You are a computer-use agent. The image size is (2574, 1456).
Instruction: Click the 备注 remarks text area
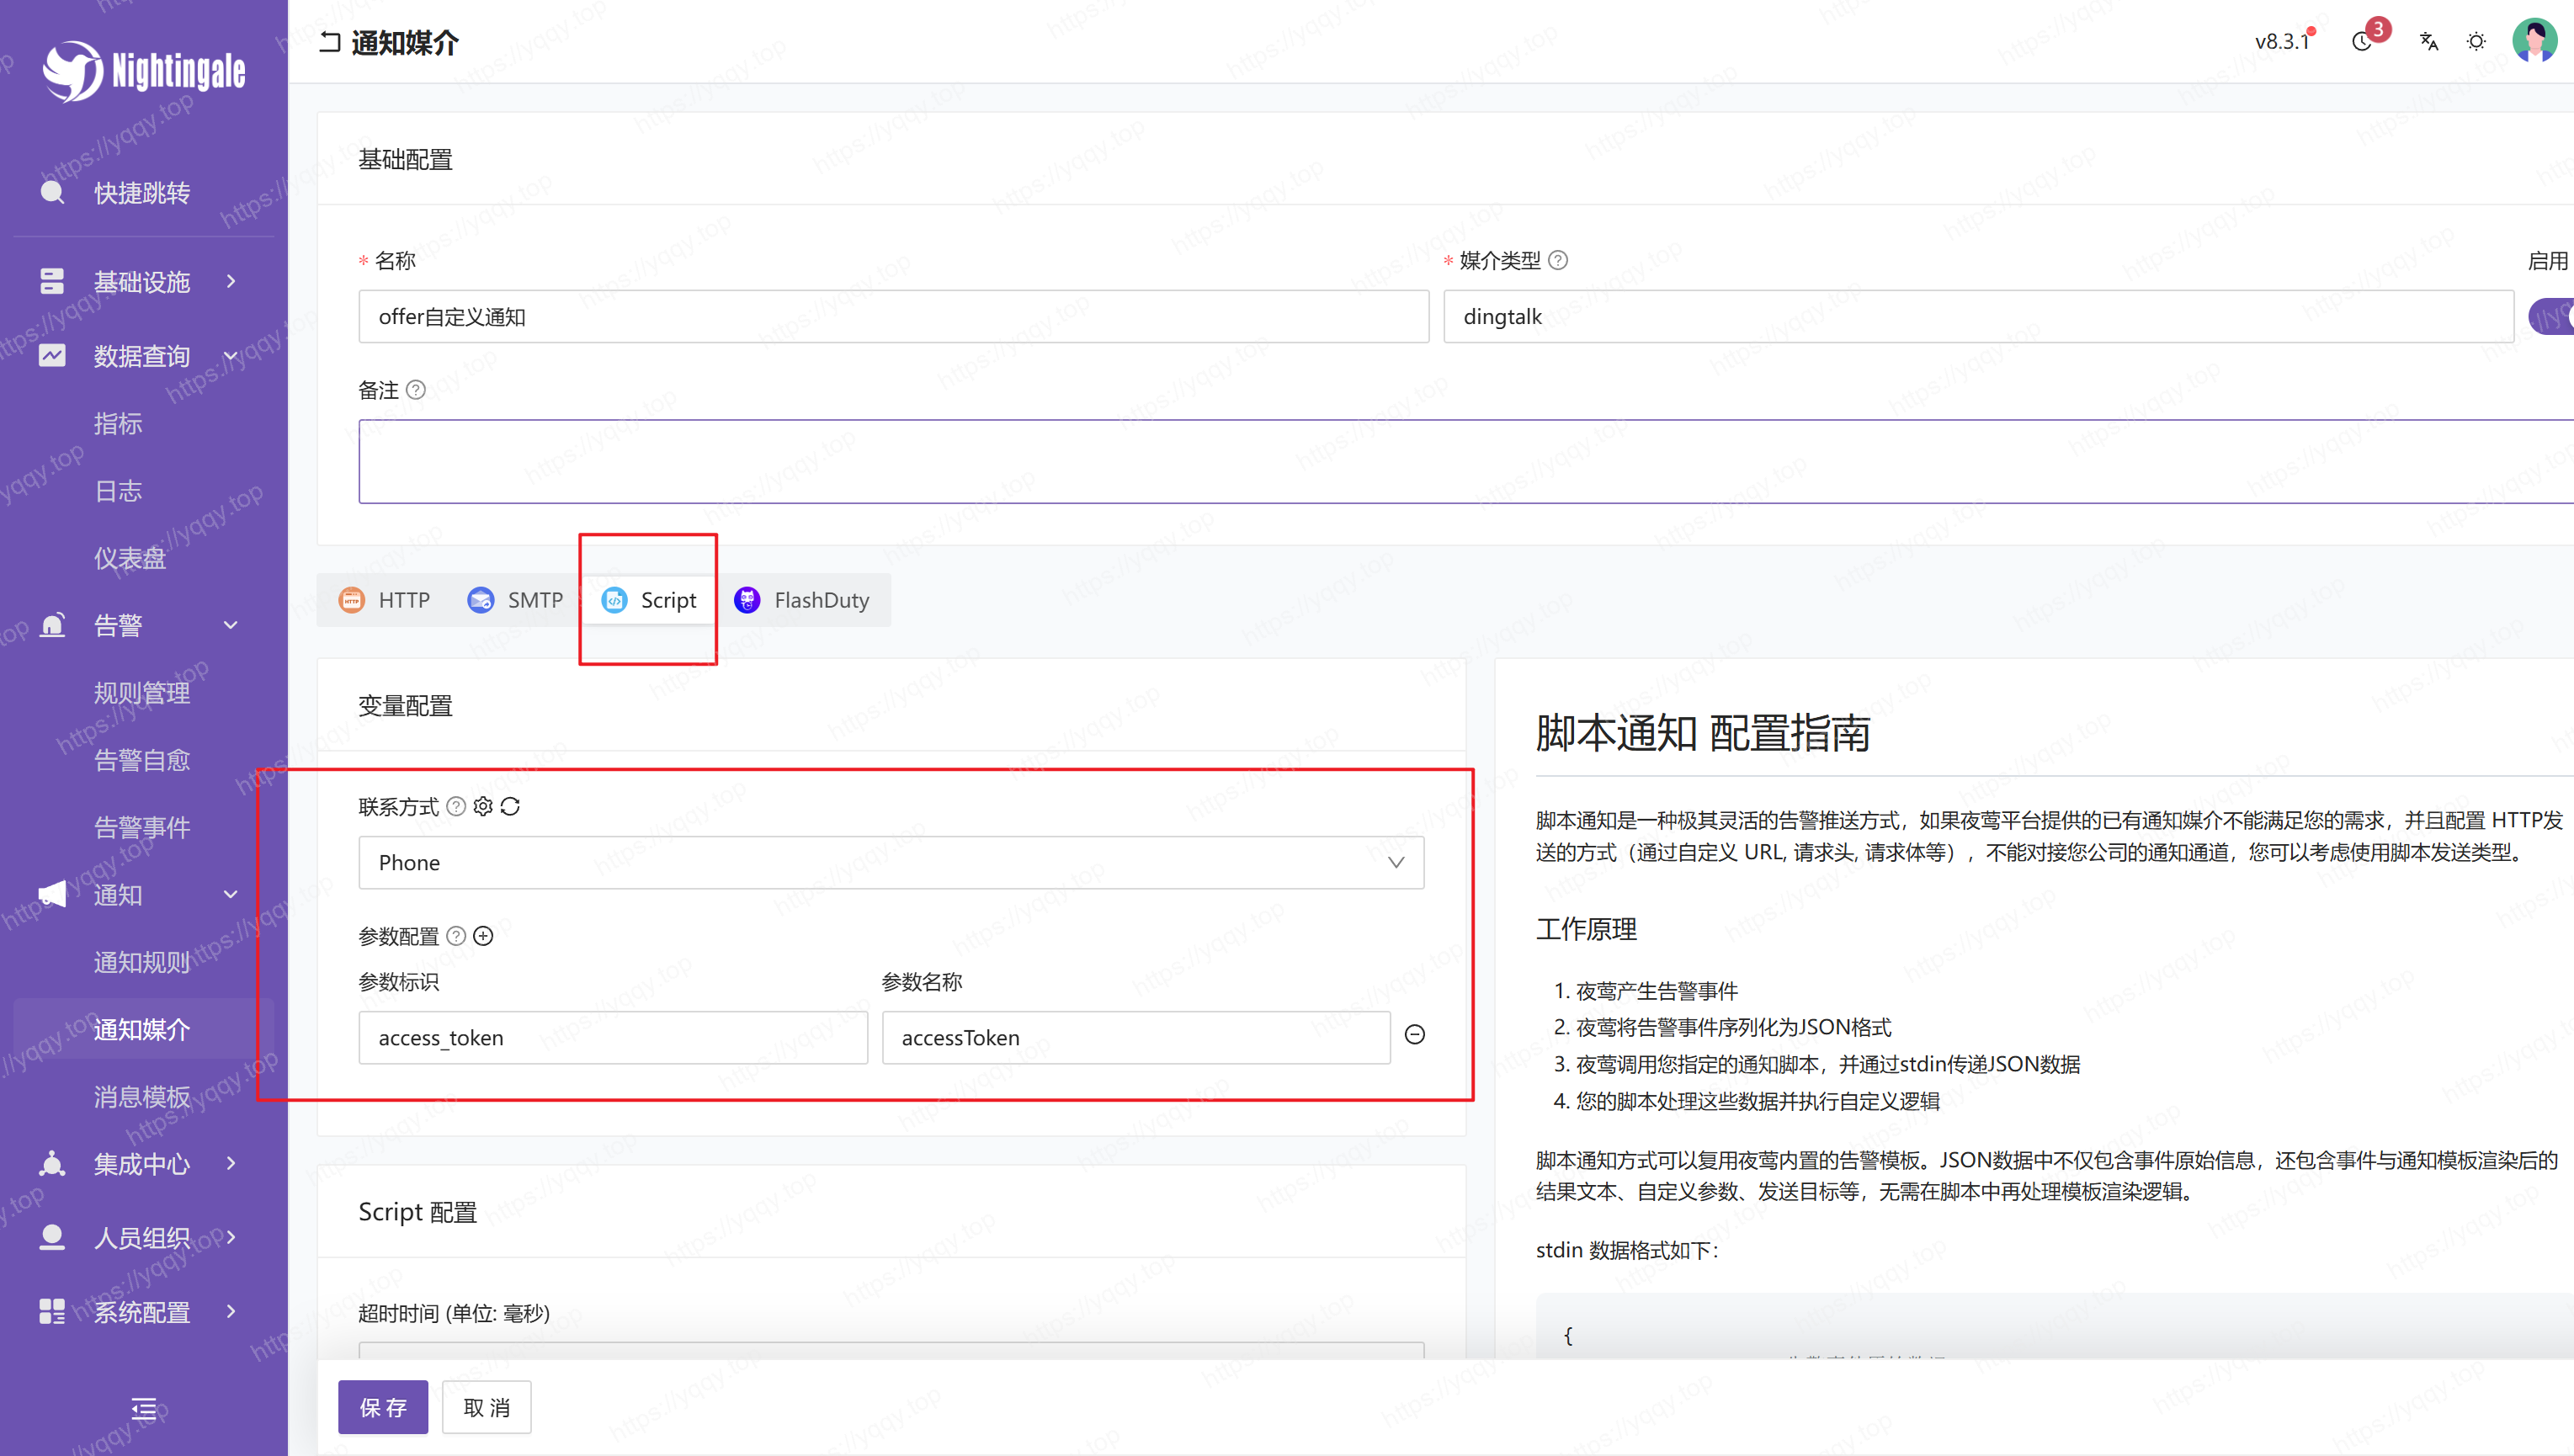(1460, 461)
